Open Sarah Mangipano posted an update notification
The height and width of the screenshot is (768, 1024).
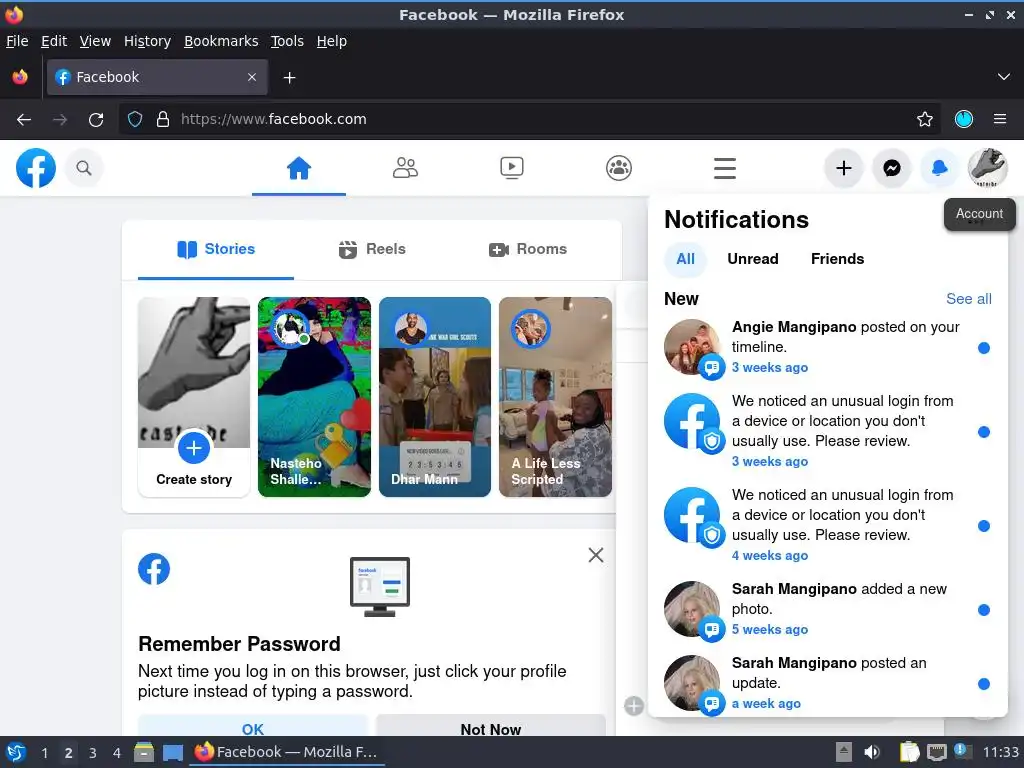(x=827, y=683)
